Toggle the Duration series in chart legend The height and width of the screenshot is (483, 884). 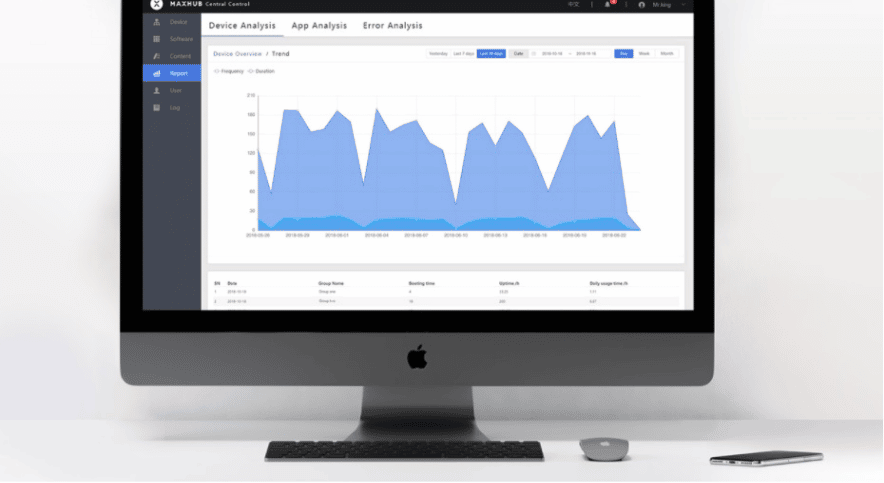pos(262,71)
